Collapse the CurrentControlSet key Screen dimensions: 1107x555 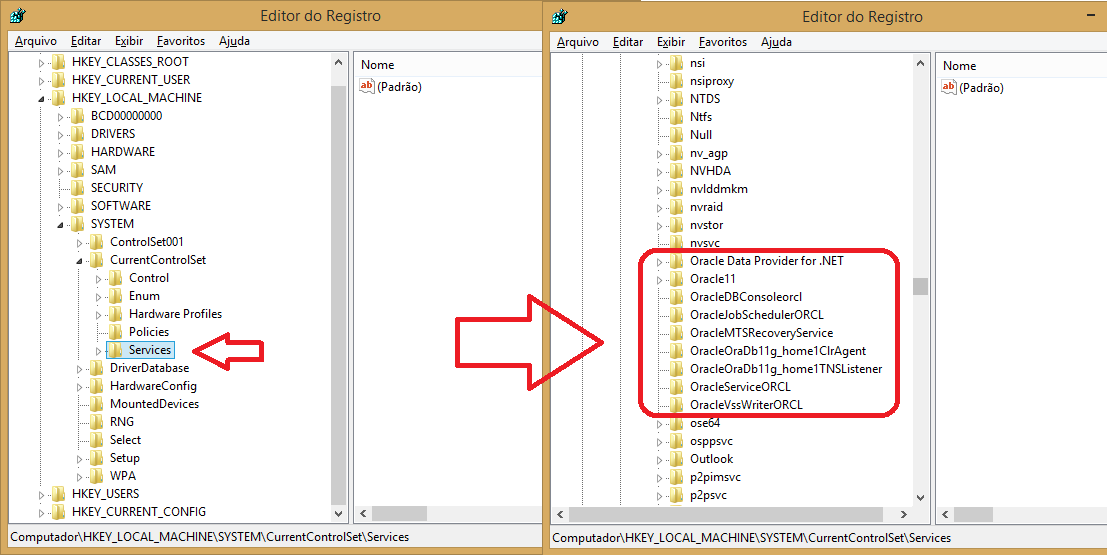click(80, 261)
